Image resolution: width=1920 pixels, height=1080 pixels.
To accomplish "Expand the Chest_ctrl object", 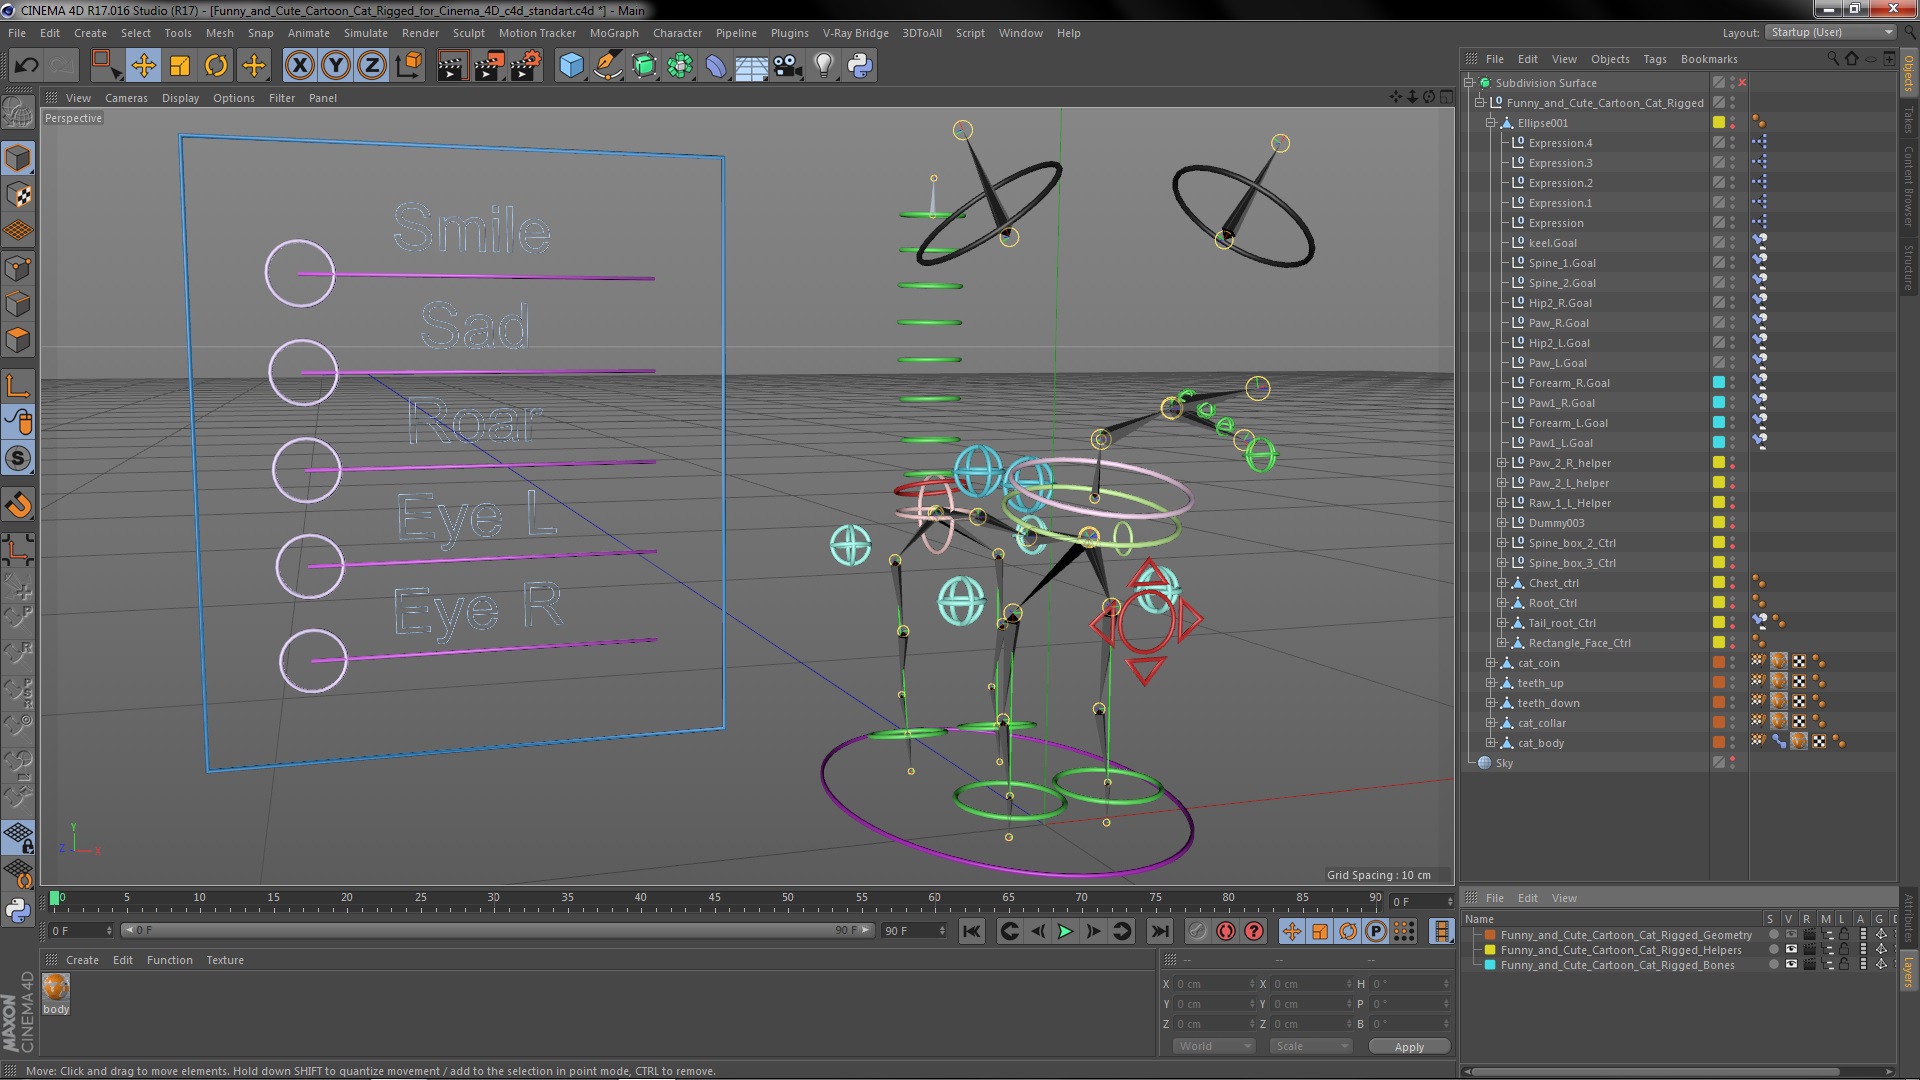I will pyautogui.click(x=1501, y=583).
